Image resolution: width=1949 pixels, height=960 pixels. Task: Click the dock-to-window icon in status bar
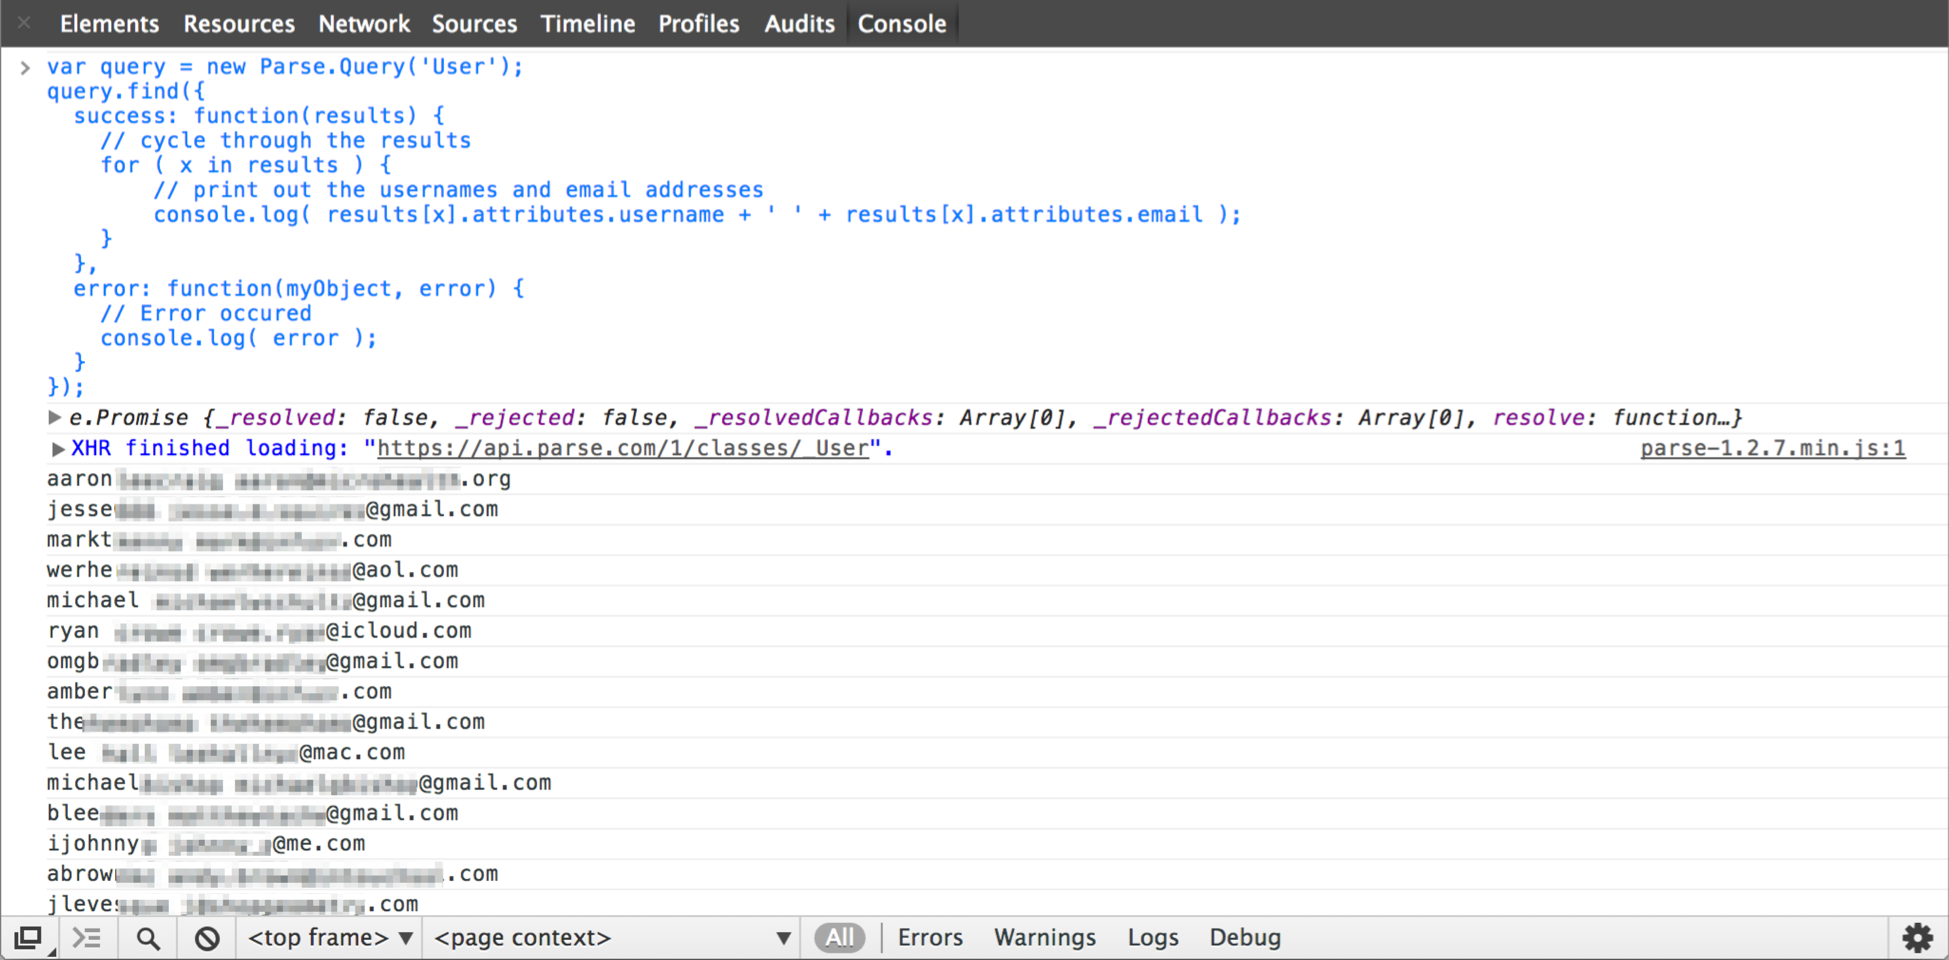[28, 938]
